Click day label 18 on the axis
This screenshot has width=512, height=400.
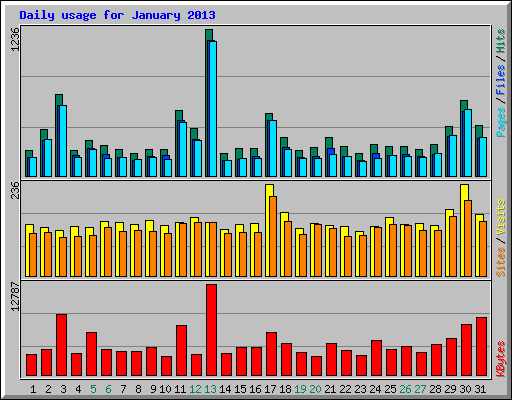coord(285,389)
